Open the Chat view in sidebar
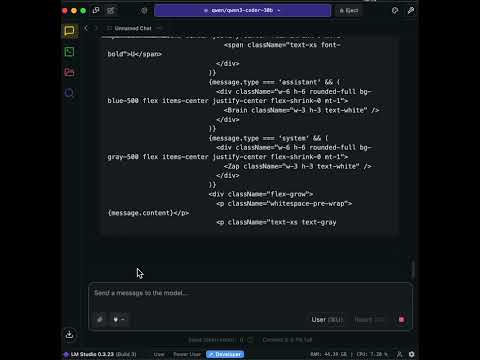This screenshot has height=360, width=480. [69, 31]
